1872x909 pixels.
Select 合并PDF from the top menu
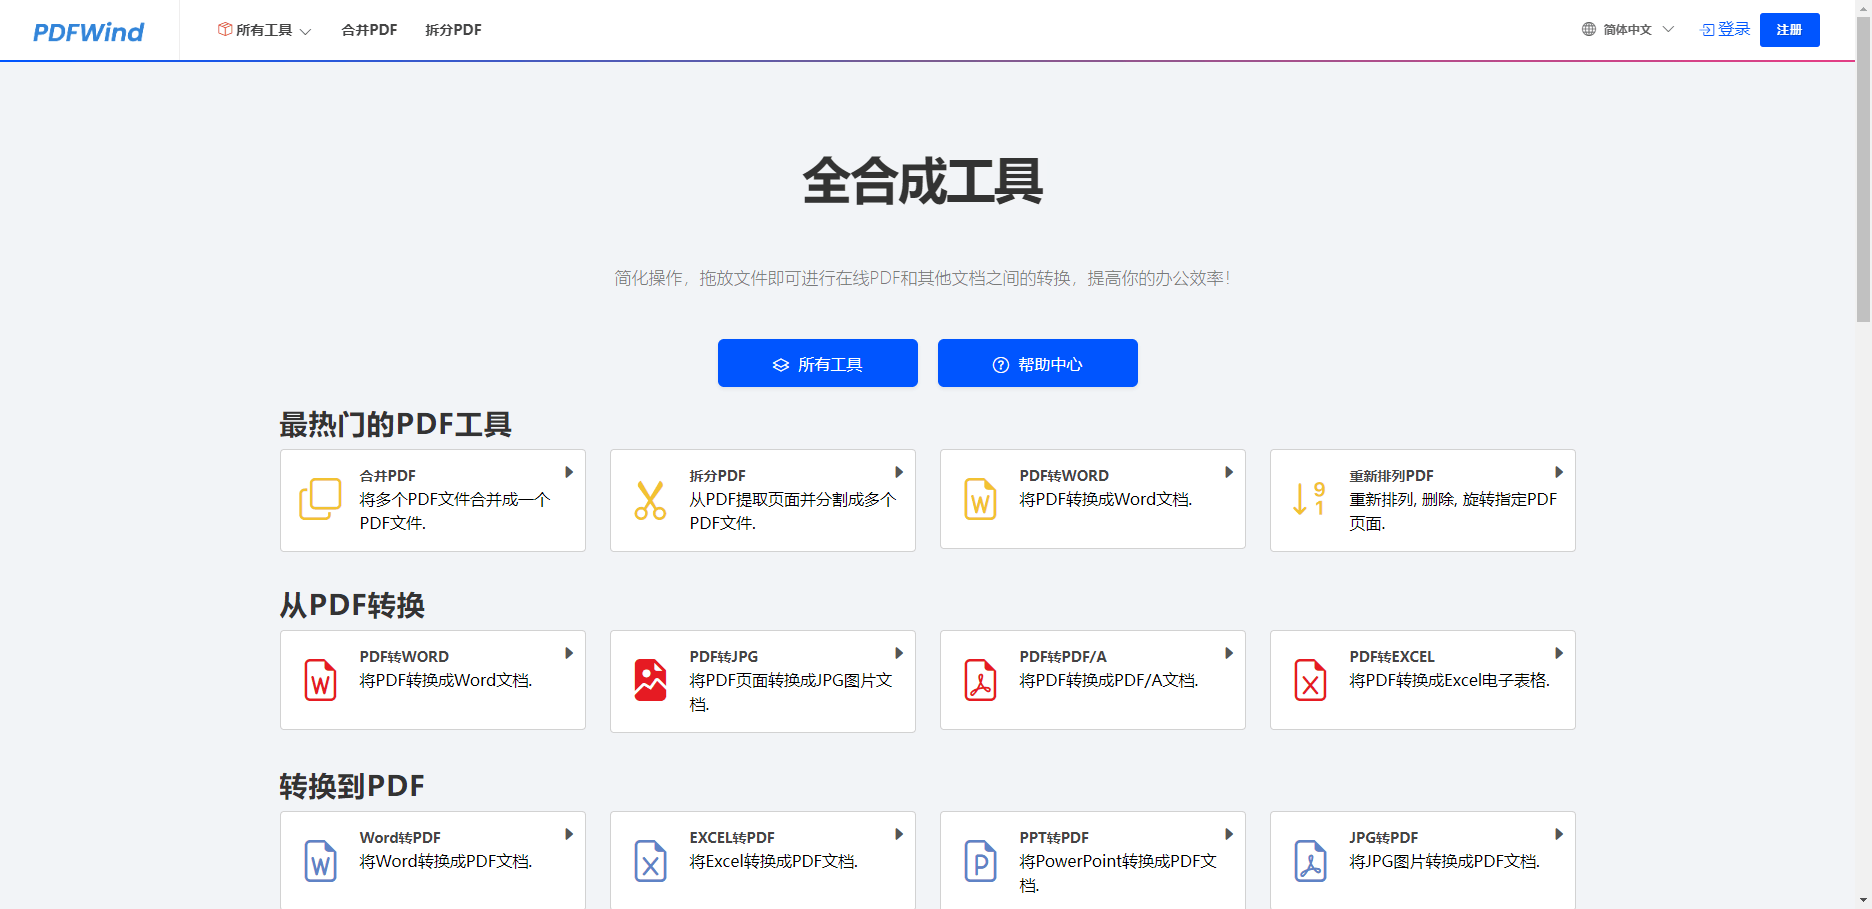coord(367,30)
